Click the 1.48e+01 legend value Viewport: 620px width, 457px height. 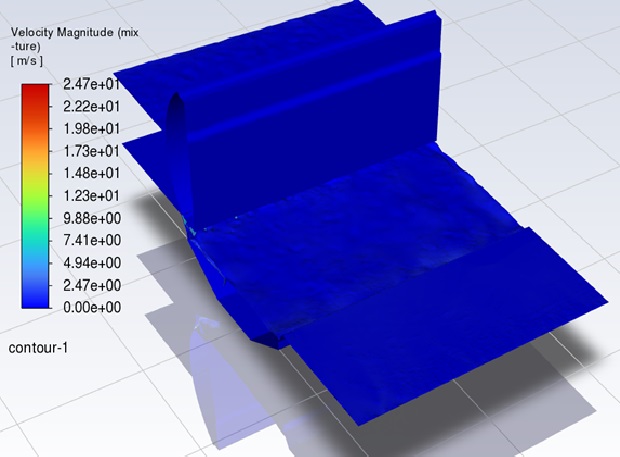point(92,173)
